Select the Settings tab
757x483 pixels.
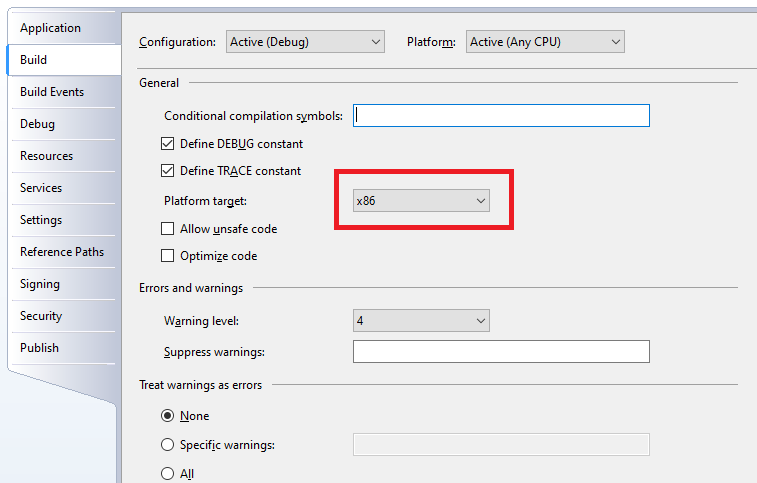click(x=41, y=220)
